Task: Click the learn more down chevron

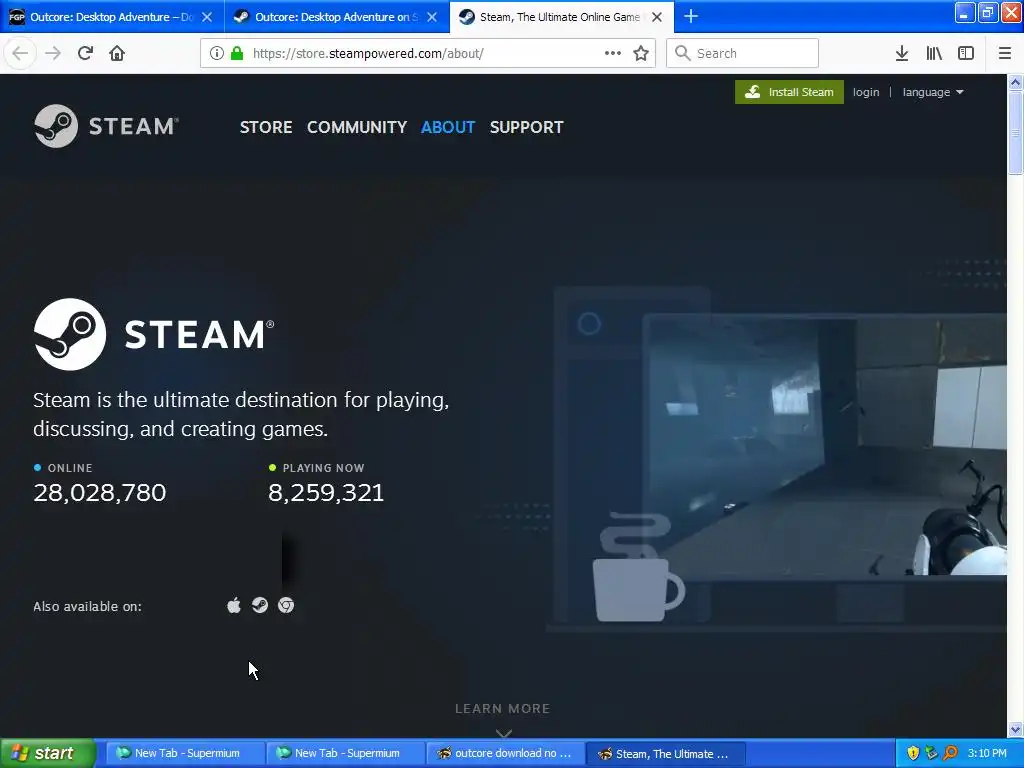Action: (503, 733)
